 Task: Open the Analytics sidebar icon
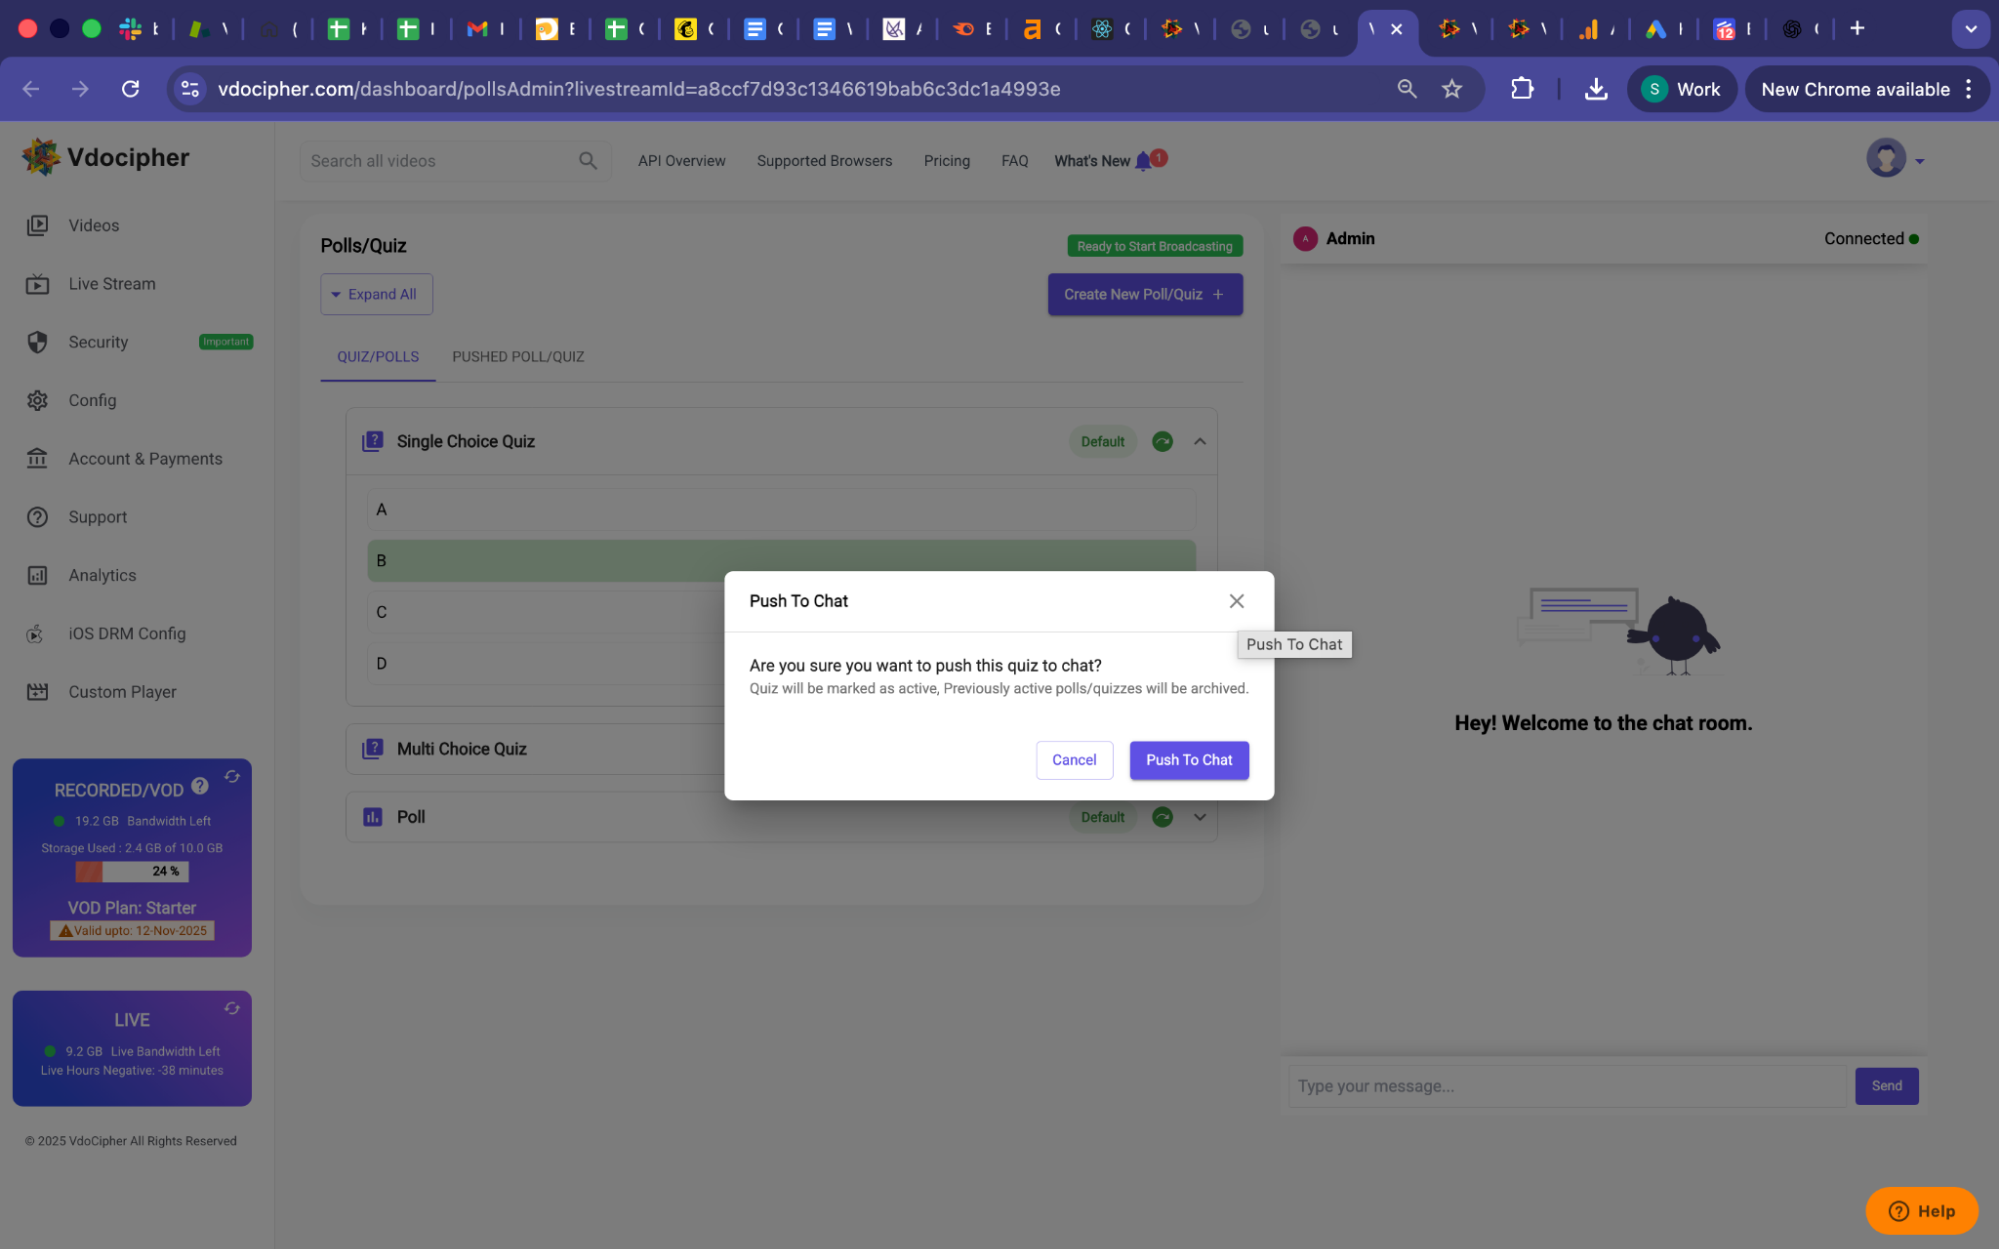point(37,576)
